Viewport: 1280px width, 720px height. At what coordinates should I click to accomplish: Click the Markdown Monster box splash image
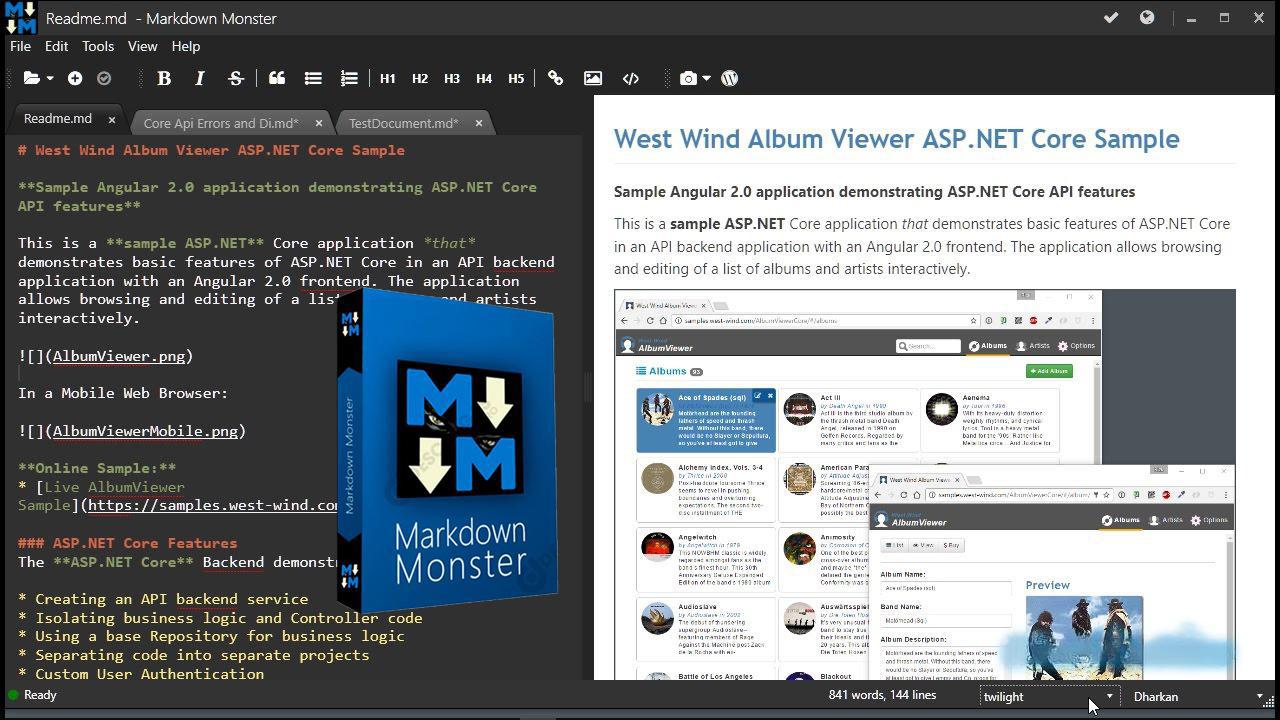tap(446, 450)
